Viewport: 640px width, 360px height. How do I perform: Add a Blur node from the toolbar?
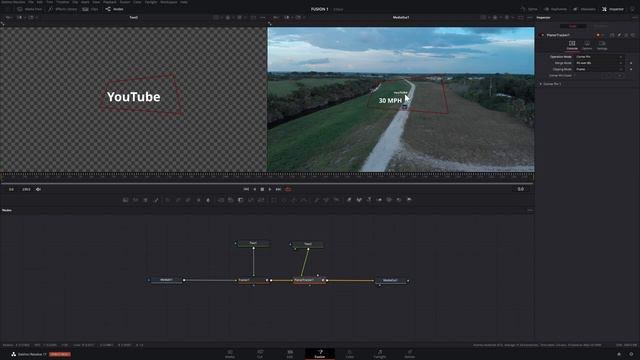click(208, 200)
